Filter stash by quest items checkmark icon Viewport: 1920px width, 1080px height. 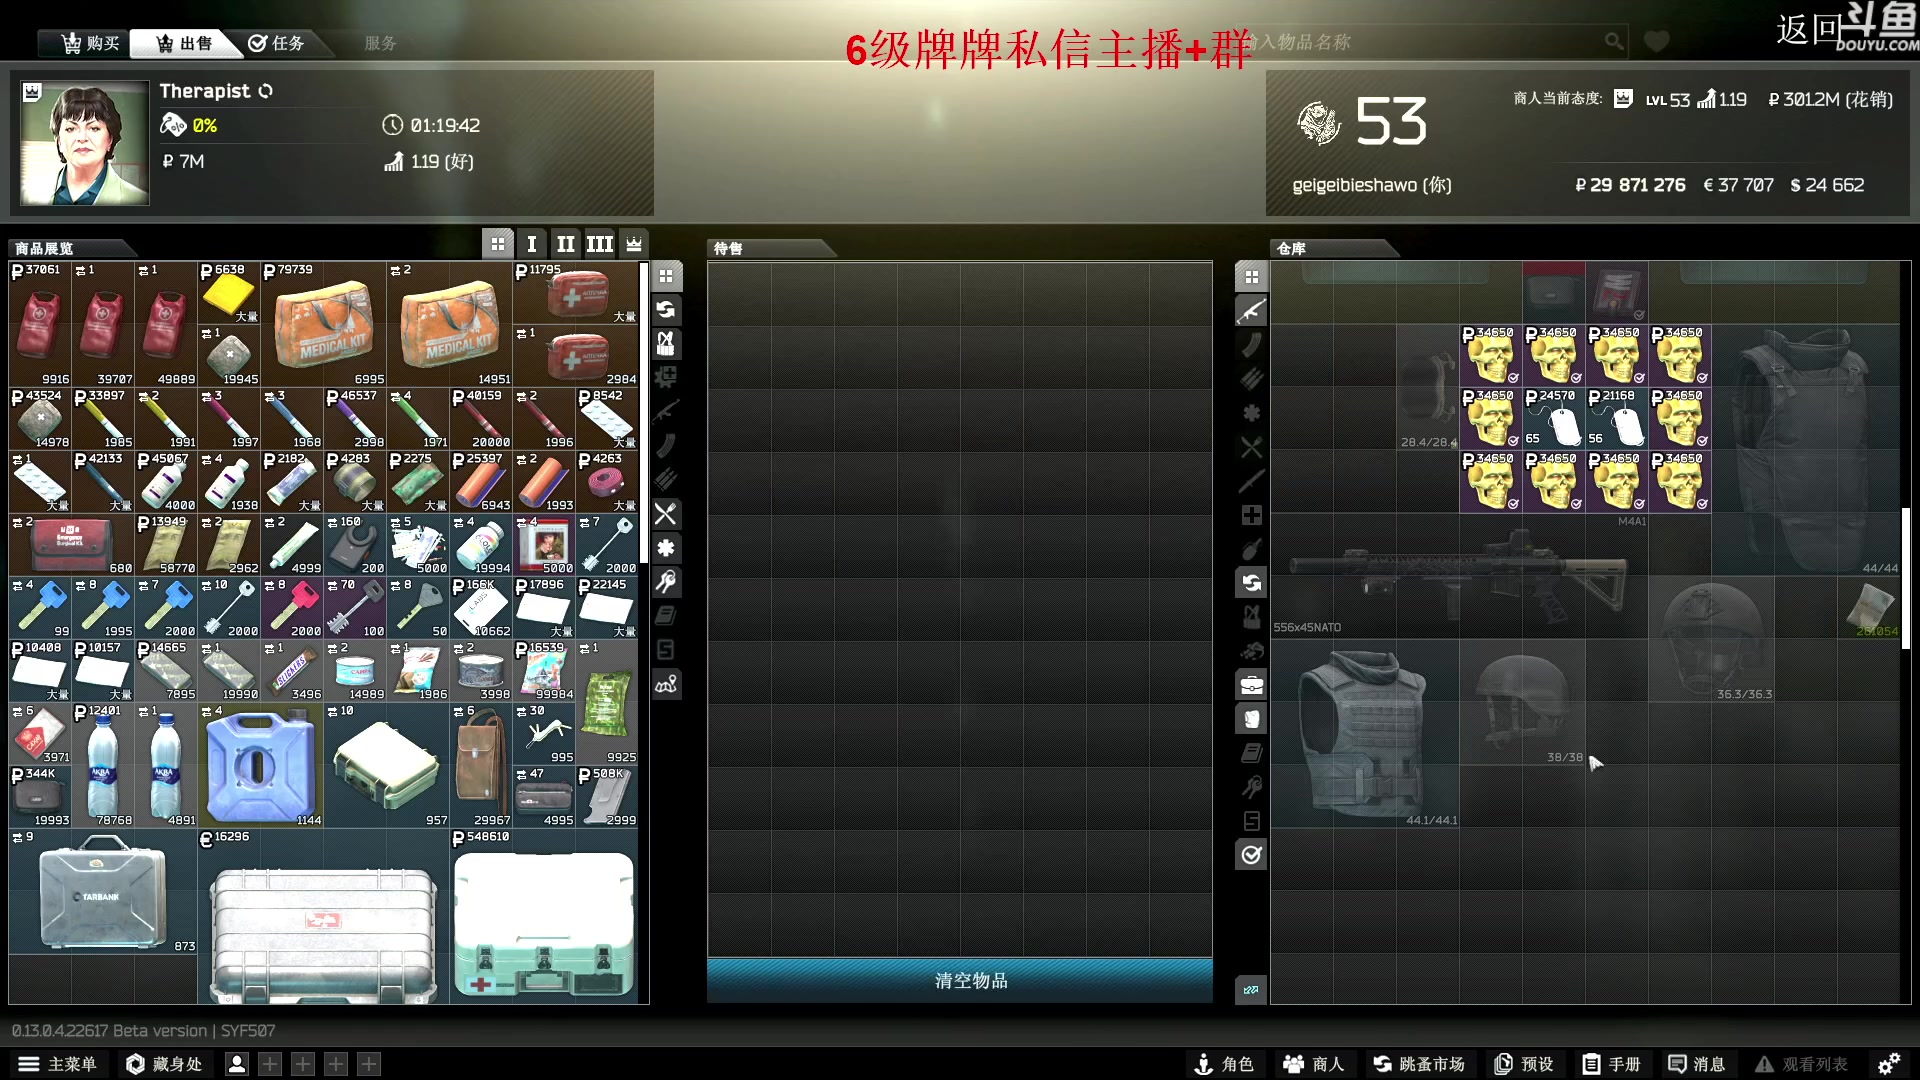(1251, 855)
